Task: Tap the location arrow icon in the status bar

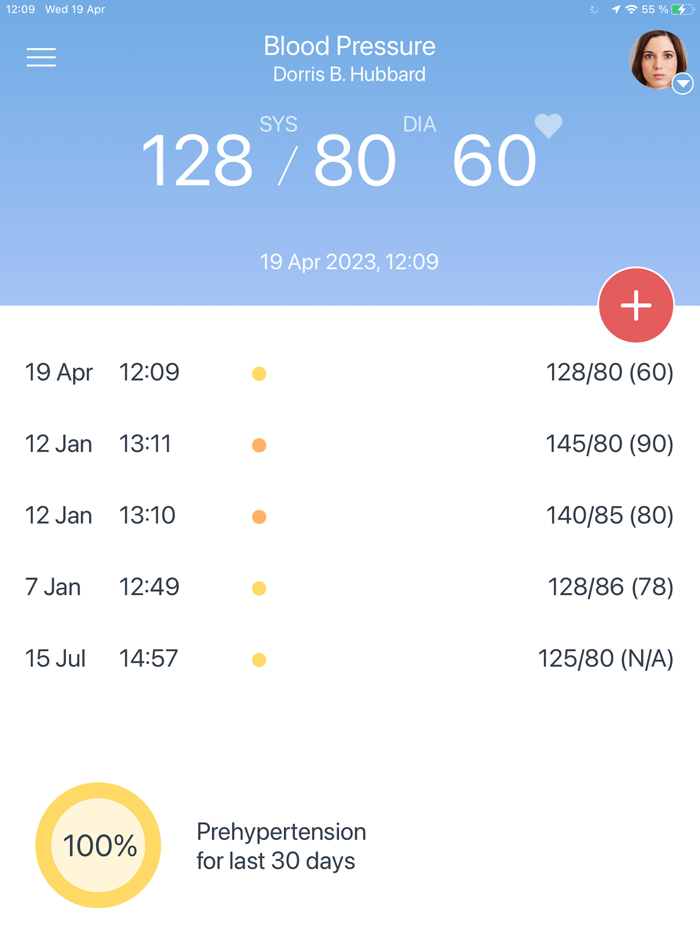Action: coord(615,9)
